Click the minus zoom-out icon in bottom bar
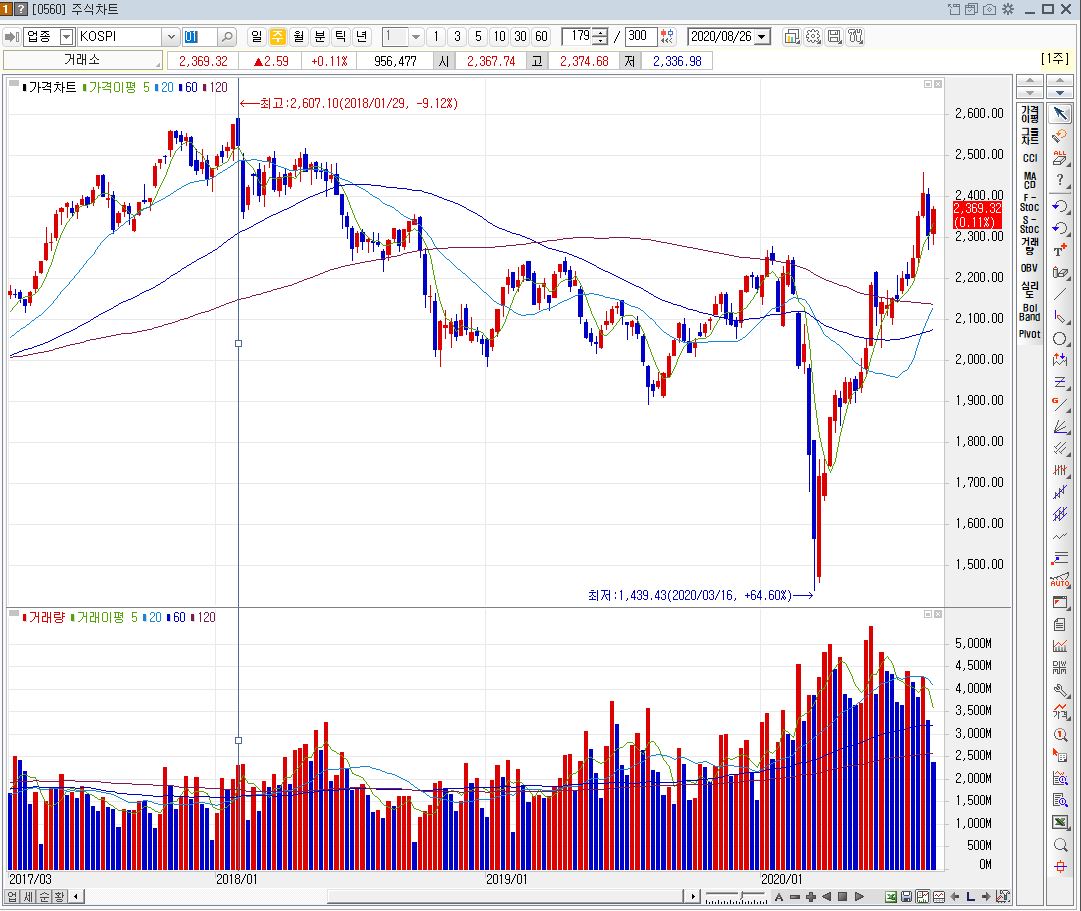This screenshot has height=911, width=1081. 795,897
